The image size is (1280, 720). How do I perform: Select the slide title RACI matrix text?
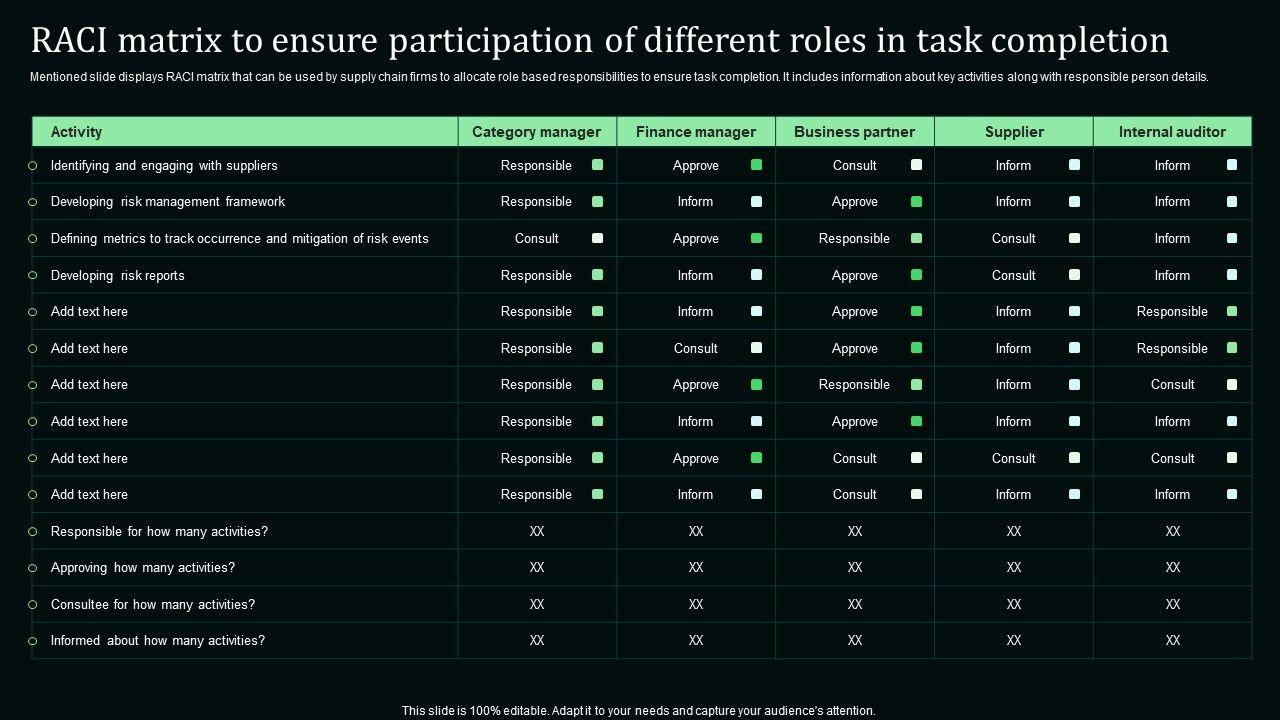[600, 40]
